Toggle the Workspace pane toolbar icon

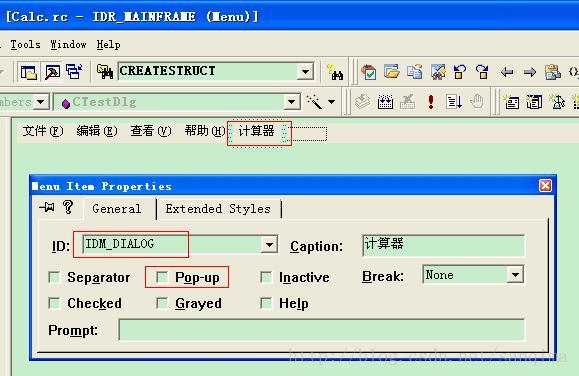point(28,72)
